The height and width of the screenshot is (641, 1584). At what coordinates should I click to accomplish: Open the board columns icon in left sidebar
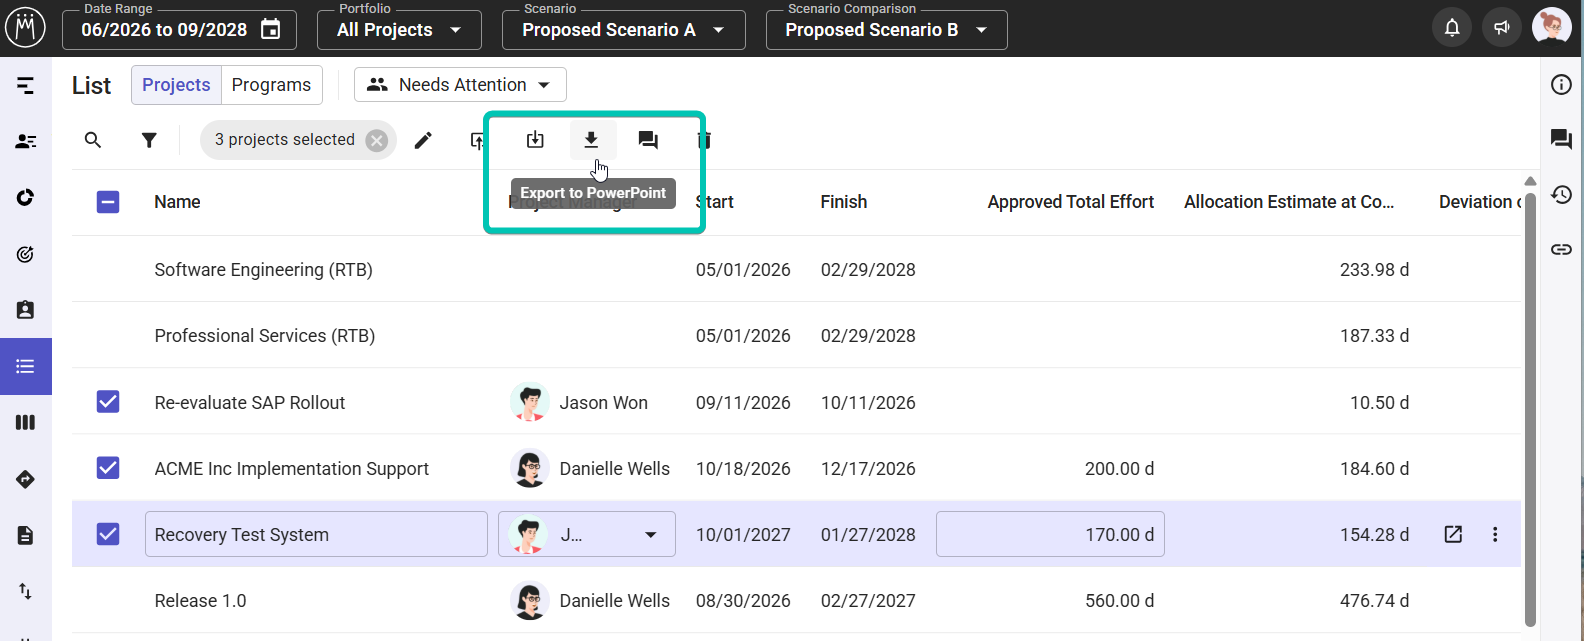point(26,422)
